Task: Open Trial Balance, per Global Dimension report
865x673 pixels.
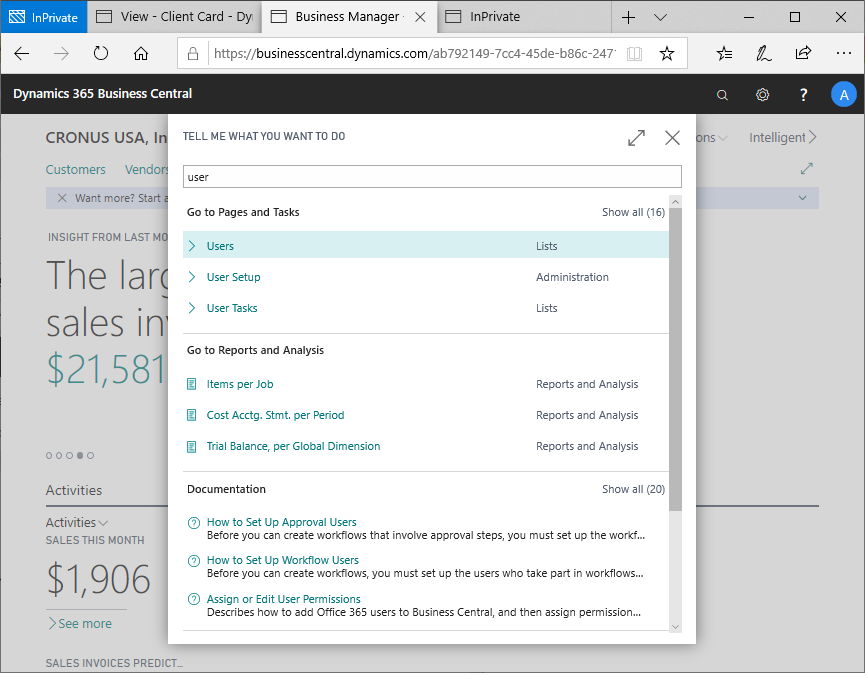Action: pyautogui.click(x=293, y=446)
